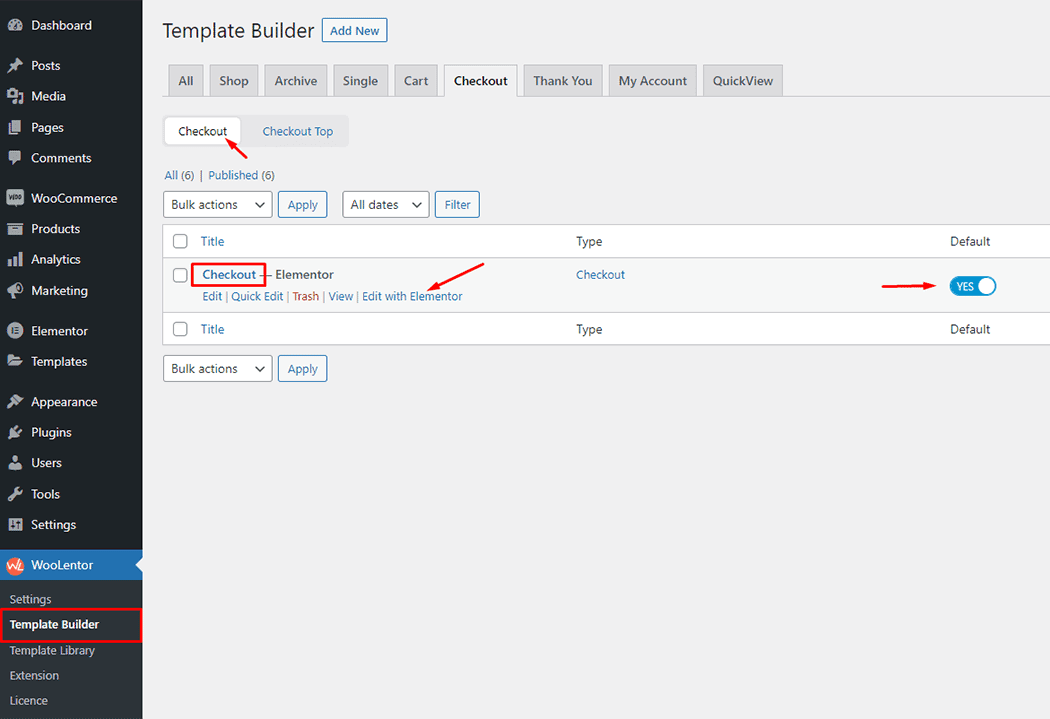Select the Appearance brush icon
This screenshot has width=1050, height=719.
pos(17,401)
